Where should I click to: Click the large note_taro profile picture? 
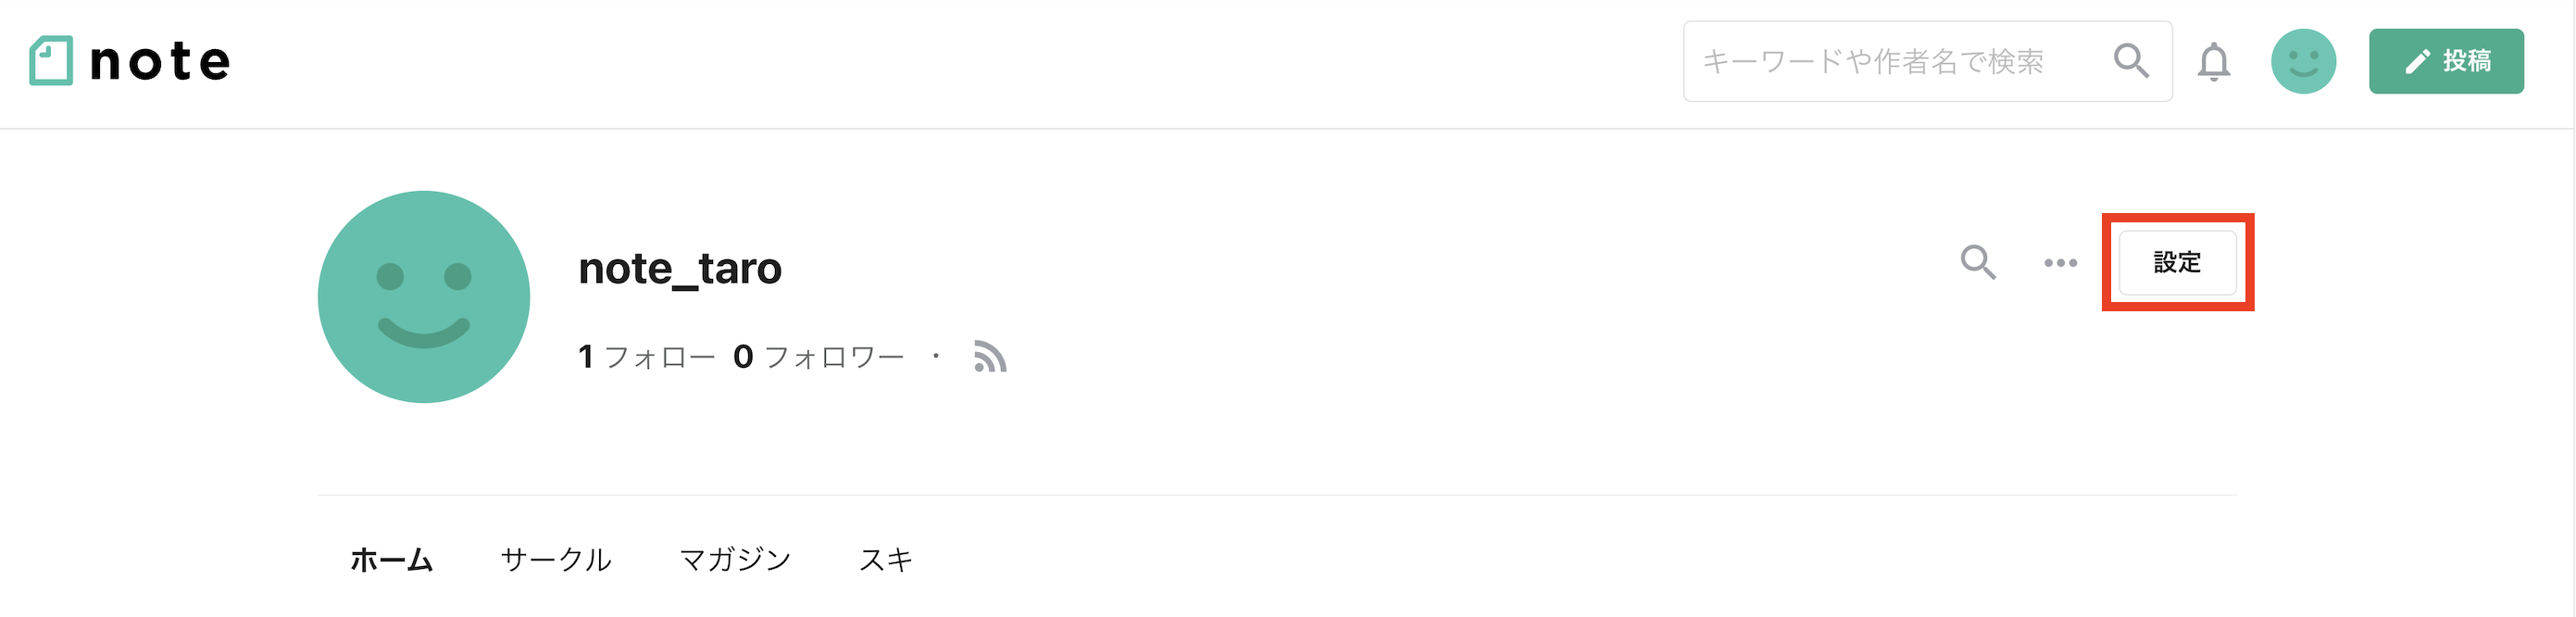[x=424, y=297]
